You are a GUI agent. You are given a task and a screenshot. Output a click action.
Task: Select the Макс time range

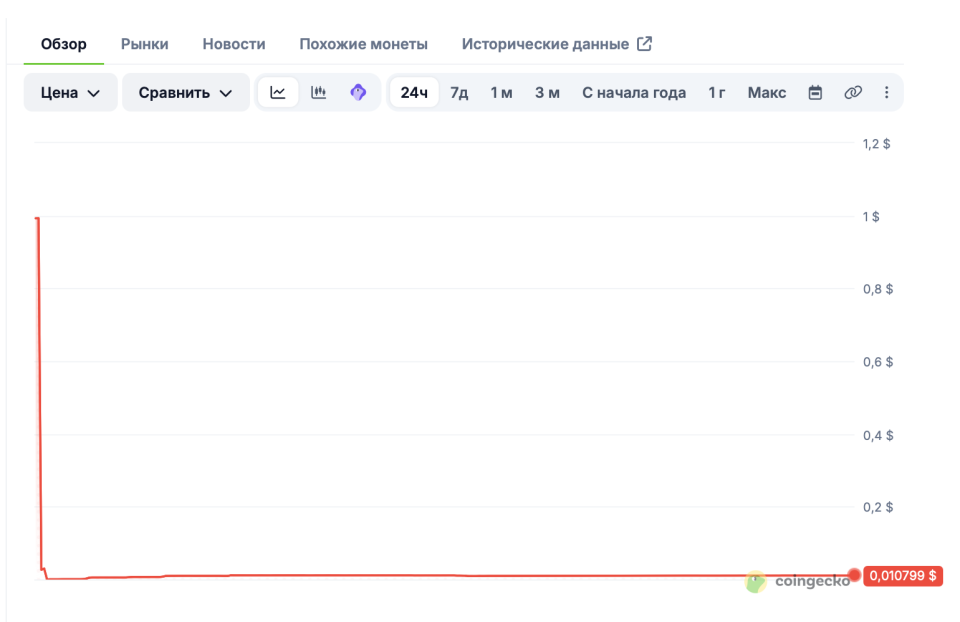click(x=767, y=92)
